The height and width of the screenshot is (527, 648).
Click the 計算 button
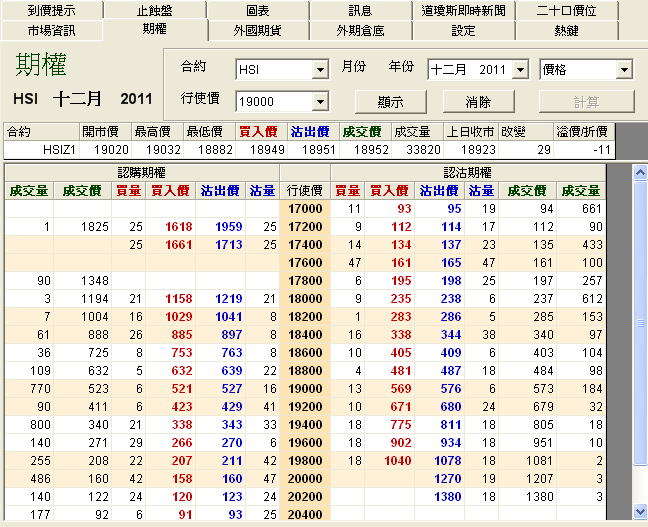coord(586,101)
